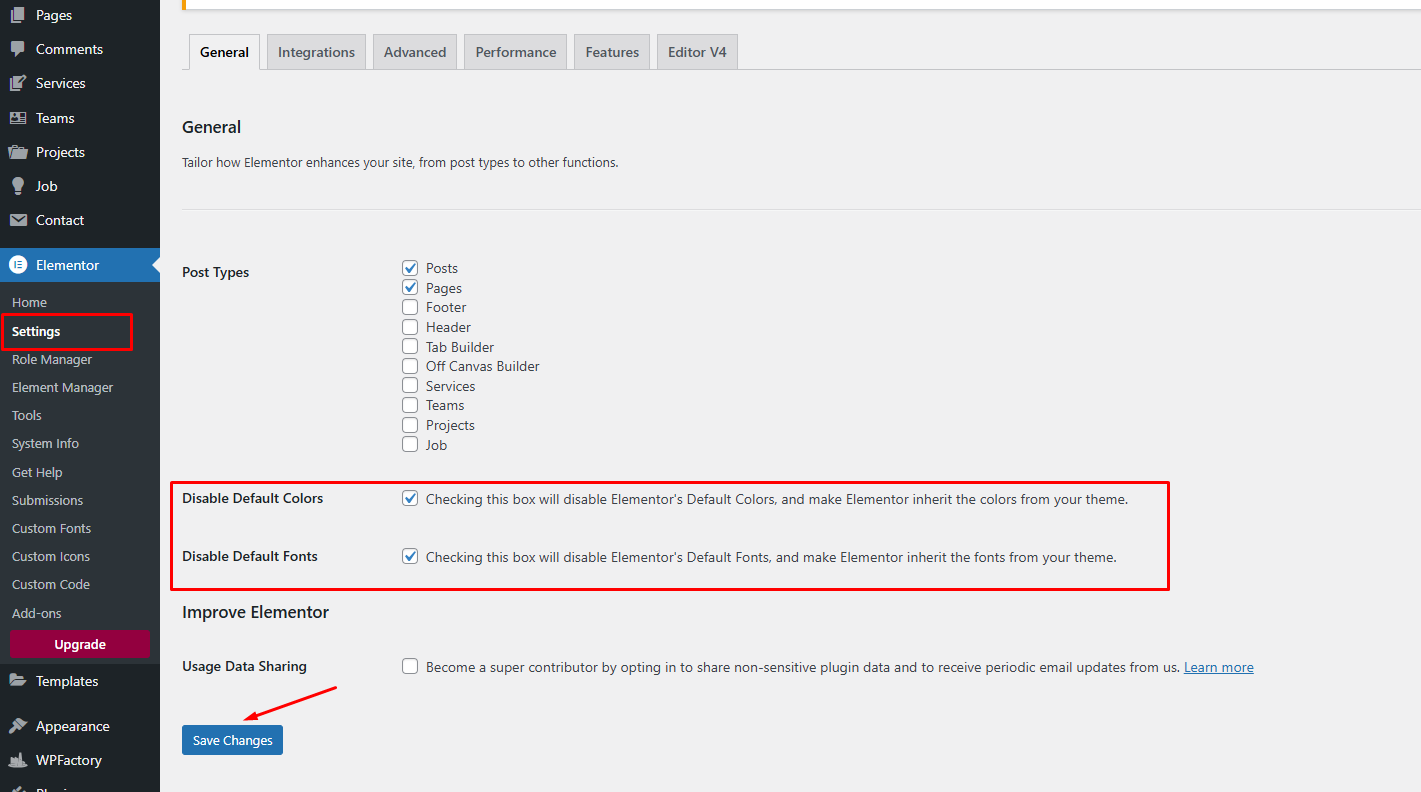Switch to the Integrations tab

click(x=316, y=52)
